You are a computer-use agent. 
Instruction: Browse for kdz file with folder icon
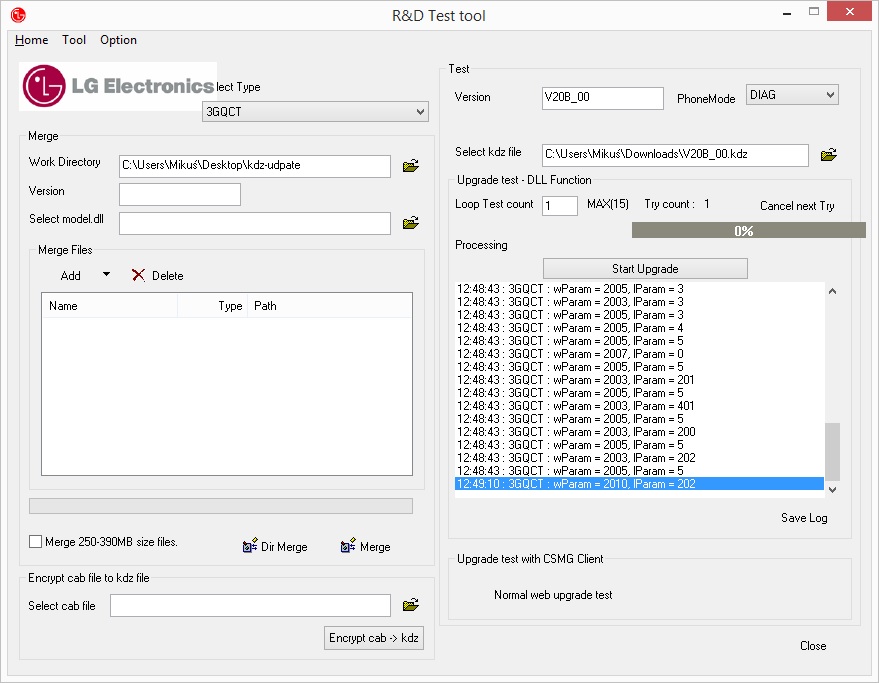pos(829,155)
